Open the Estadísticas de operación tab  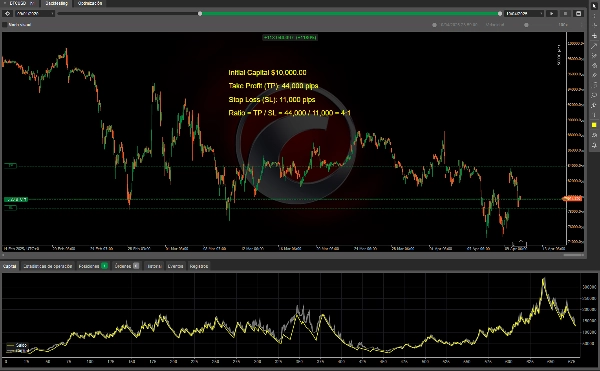point(47,266)
